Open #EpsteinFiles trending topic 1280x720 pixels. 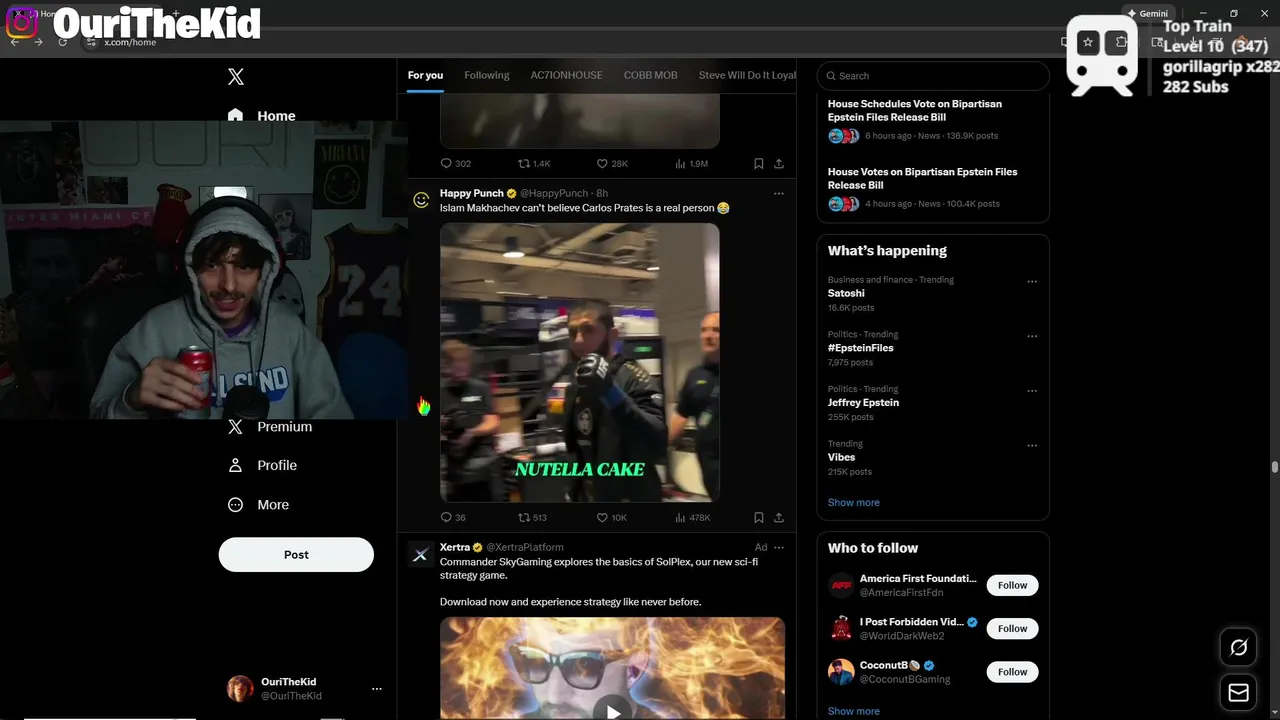coord(861,348)
